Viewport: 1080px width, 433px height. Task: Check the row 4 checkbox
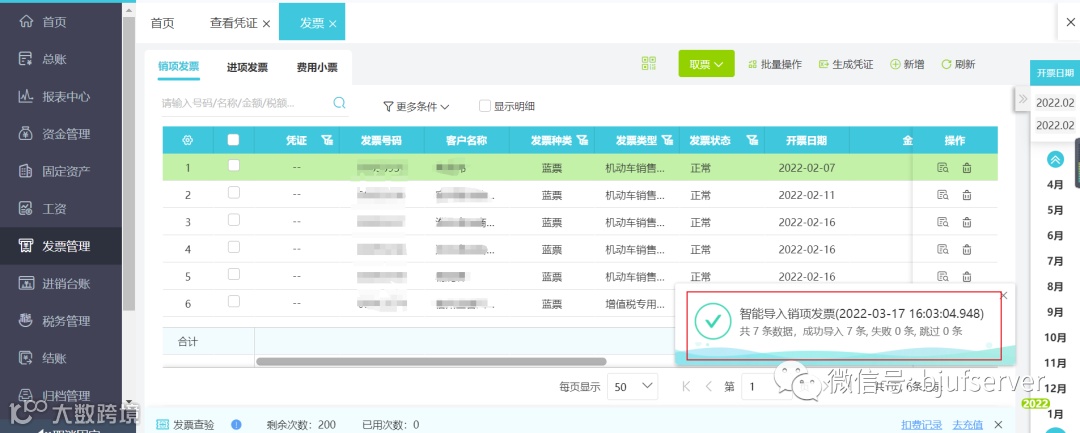tap(233, 246)
